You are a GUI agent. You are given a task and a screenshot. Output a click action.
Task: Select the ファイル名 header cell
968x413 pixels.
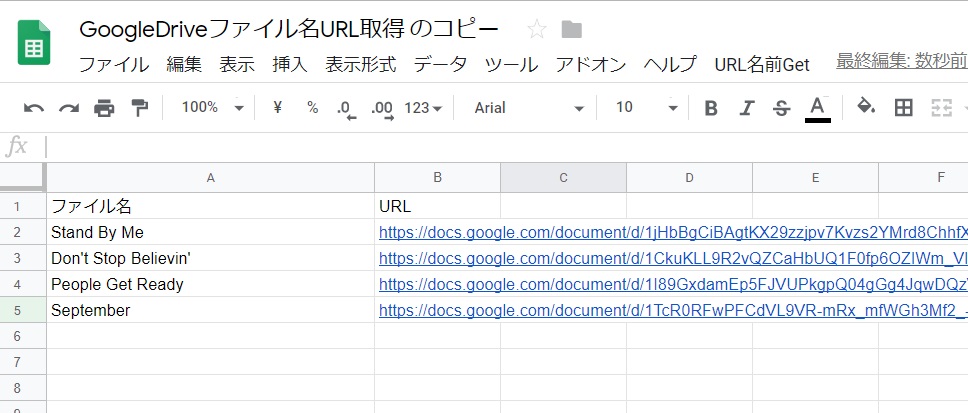pyautogui.click(x=211, y=206)
